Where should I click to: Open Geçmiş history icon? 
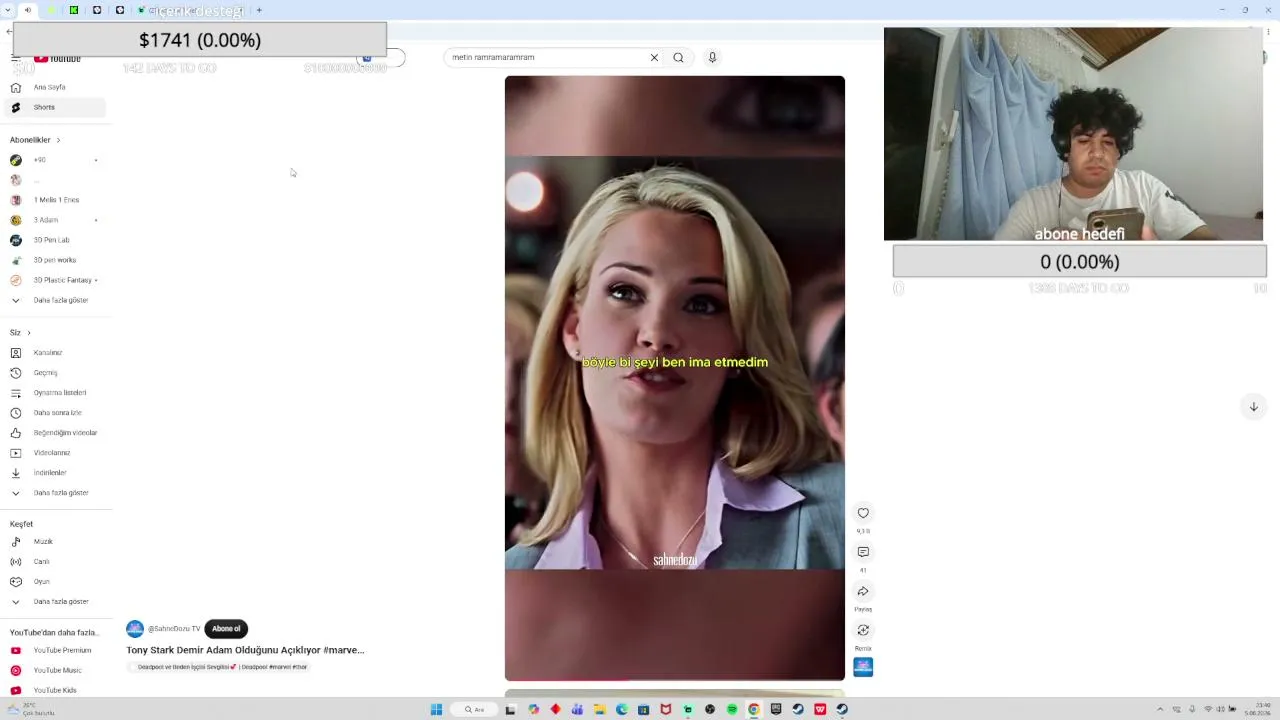16,373
